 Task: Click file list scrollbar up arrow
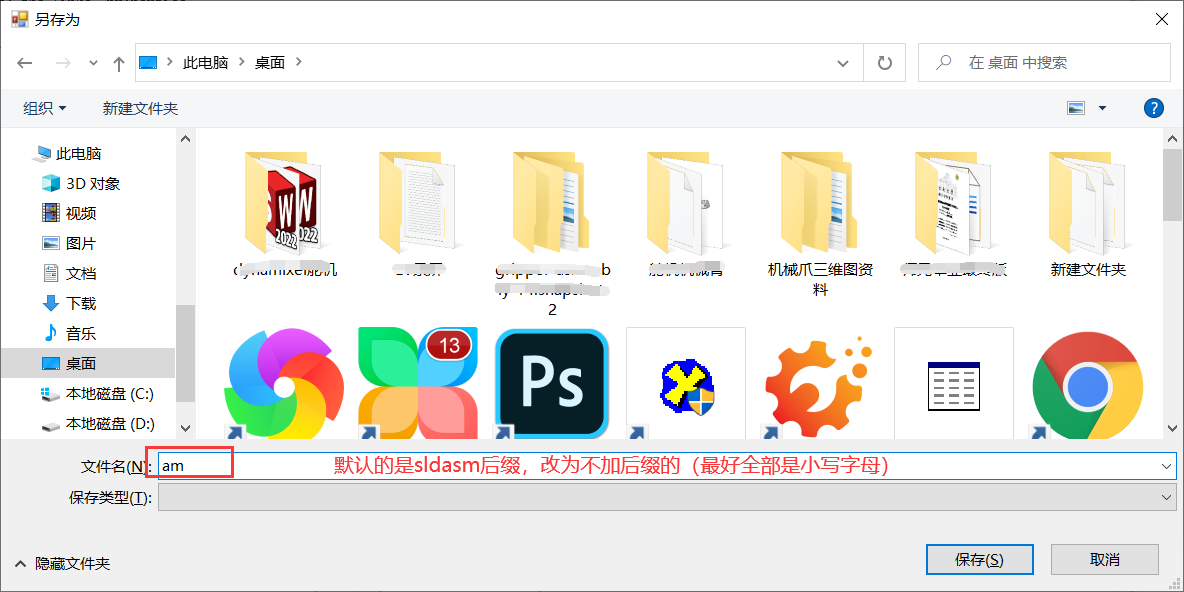pos(1171,139)
